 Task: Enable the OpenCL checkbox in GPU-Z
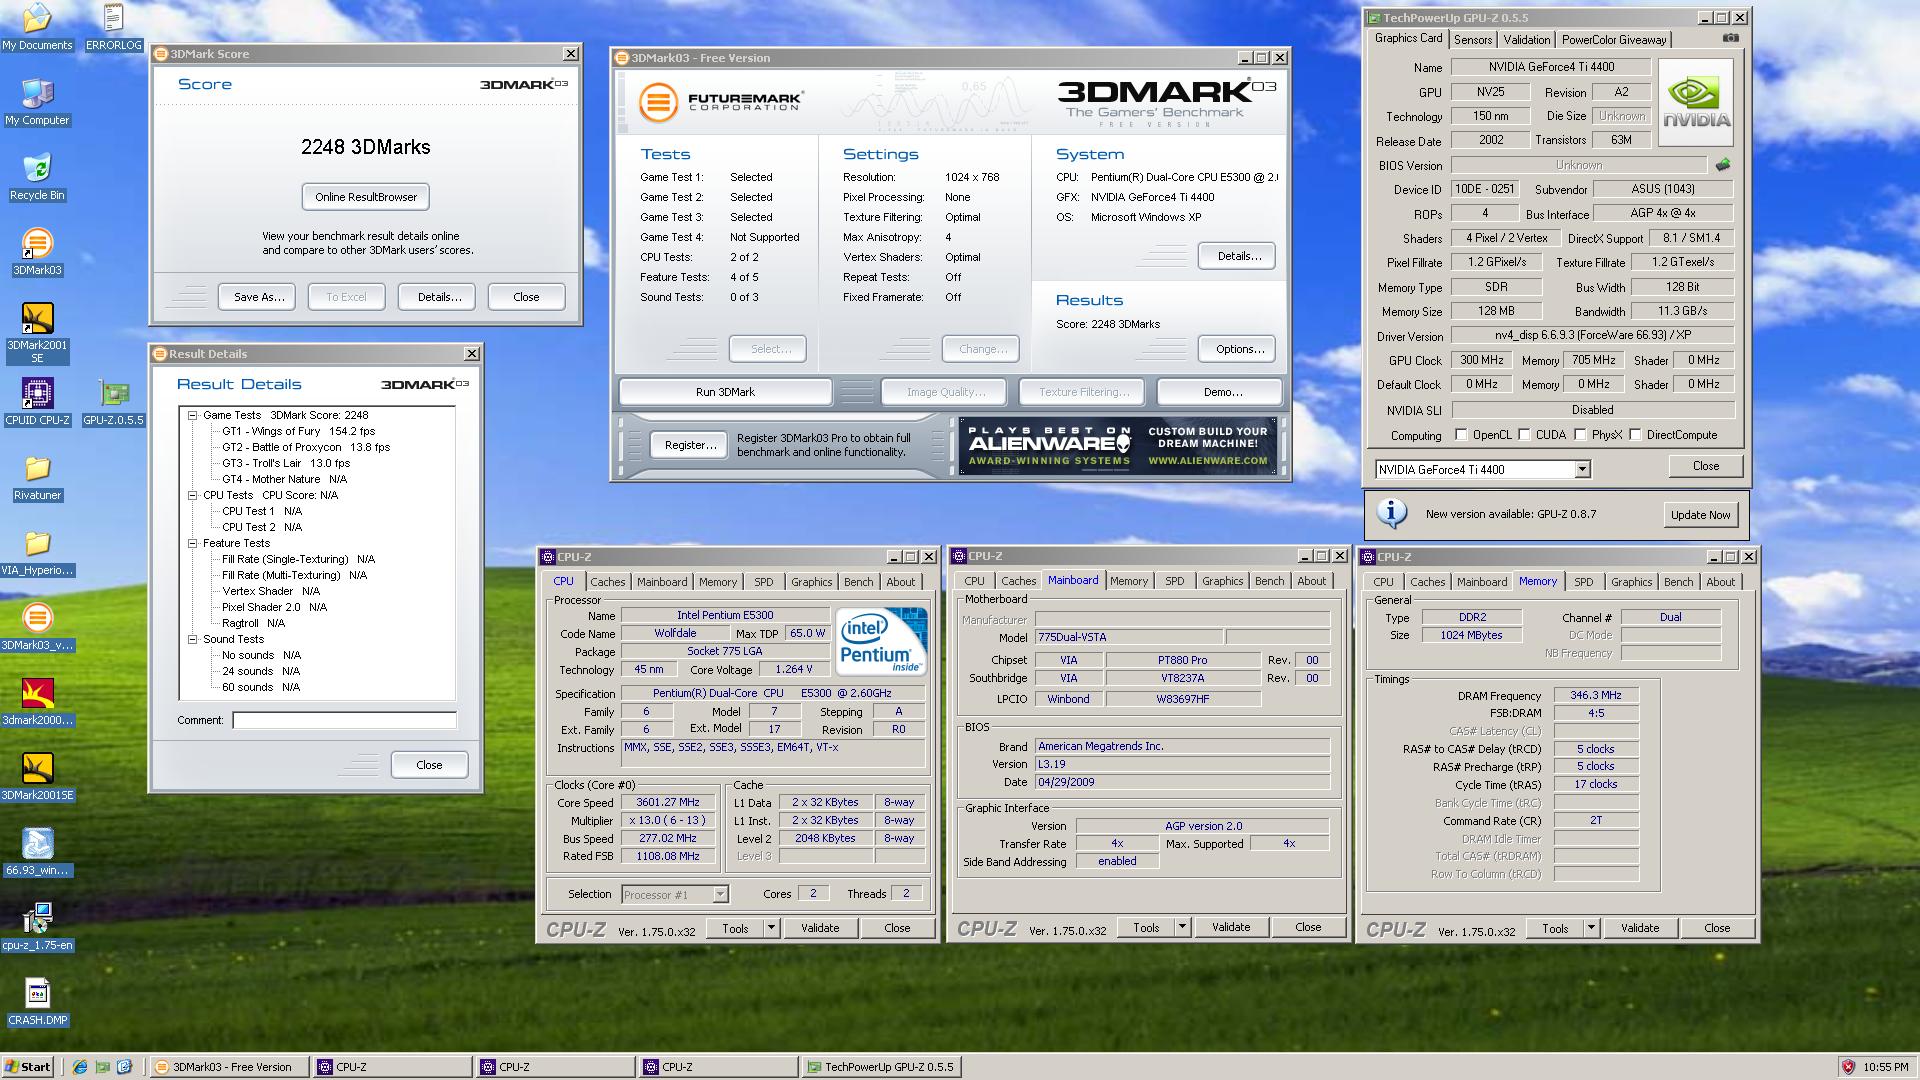pyautogui.click(x=1461, y=435)
